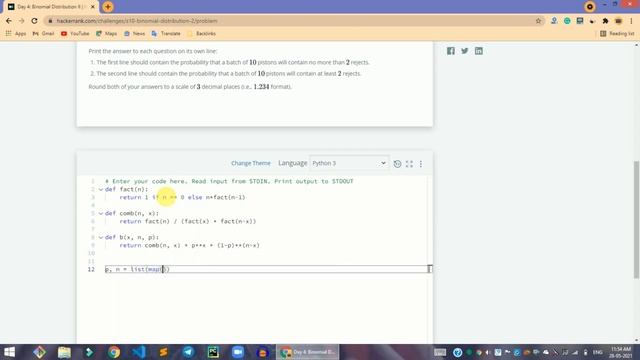
Task: Toggle fullscreen editor mode
Action: point(409,164)
